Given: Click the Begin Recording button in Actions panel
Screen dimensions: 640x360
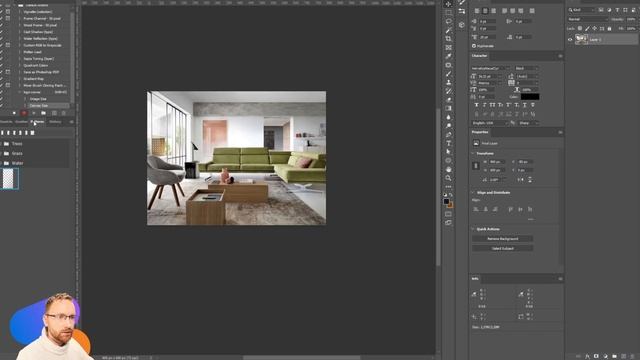Looking at the screenshot, I should click(x=24, y=113).
